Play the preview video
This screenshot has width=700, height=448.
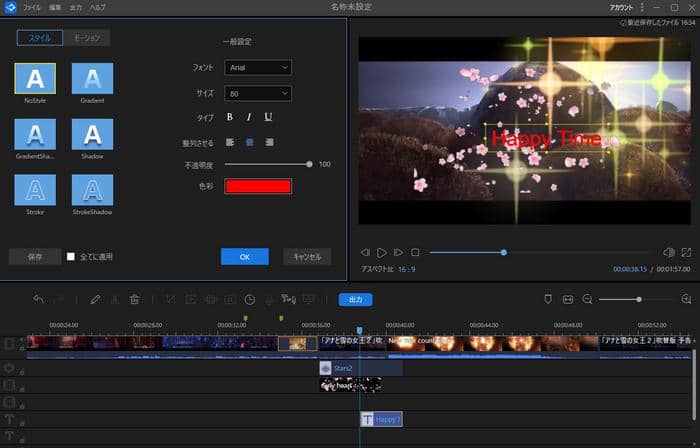click(381, 253)
